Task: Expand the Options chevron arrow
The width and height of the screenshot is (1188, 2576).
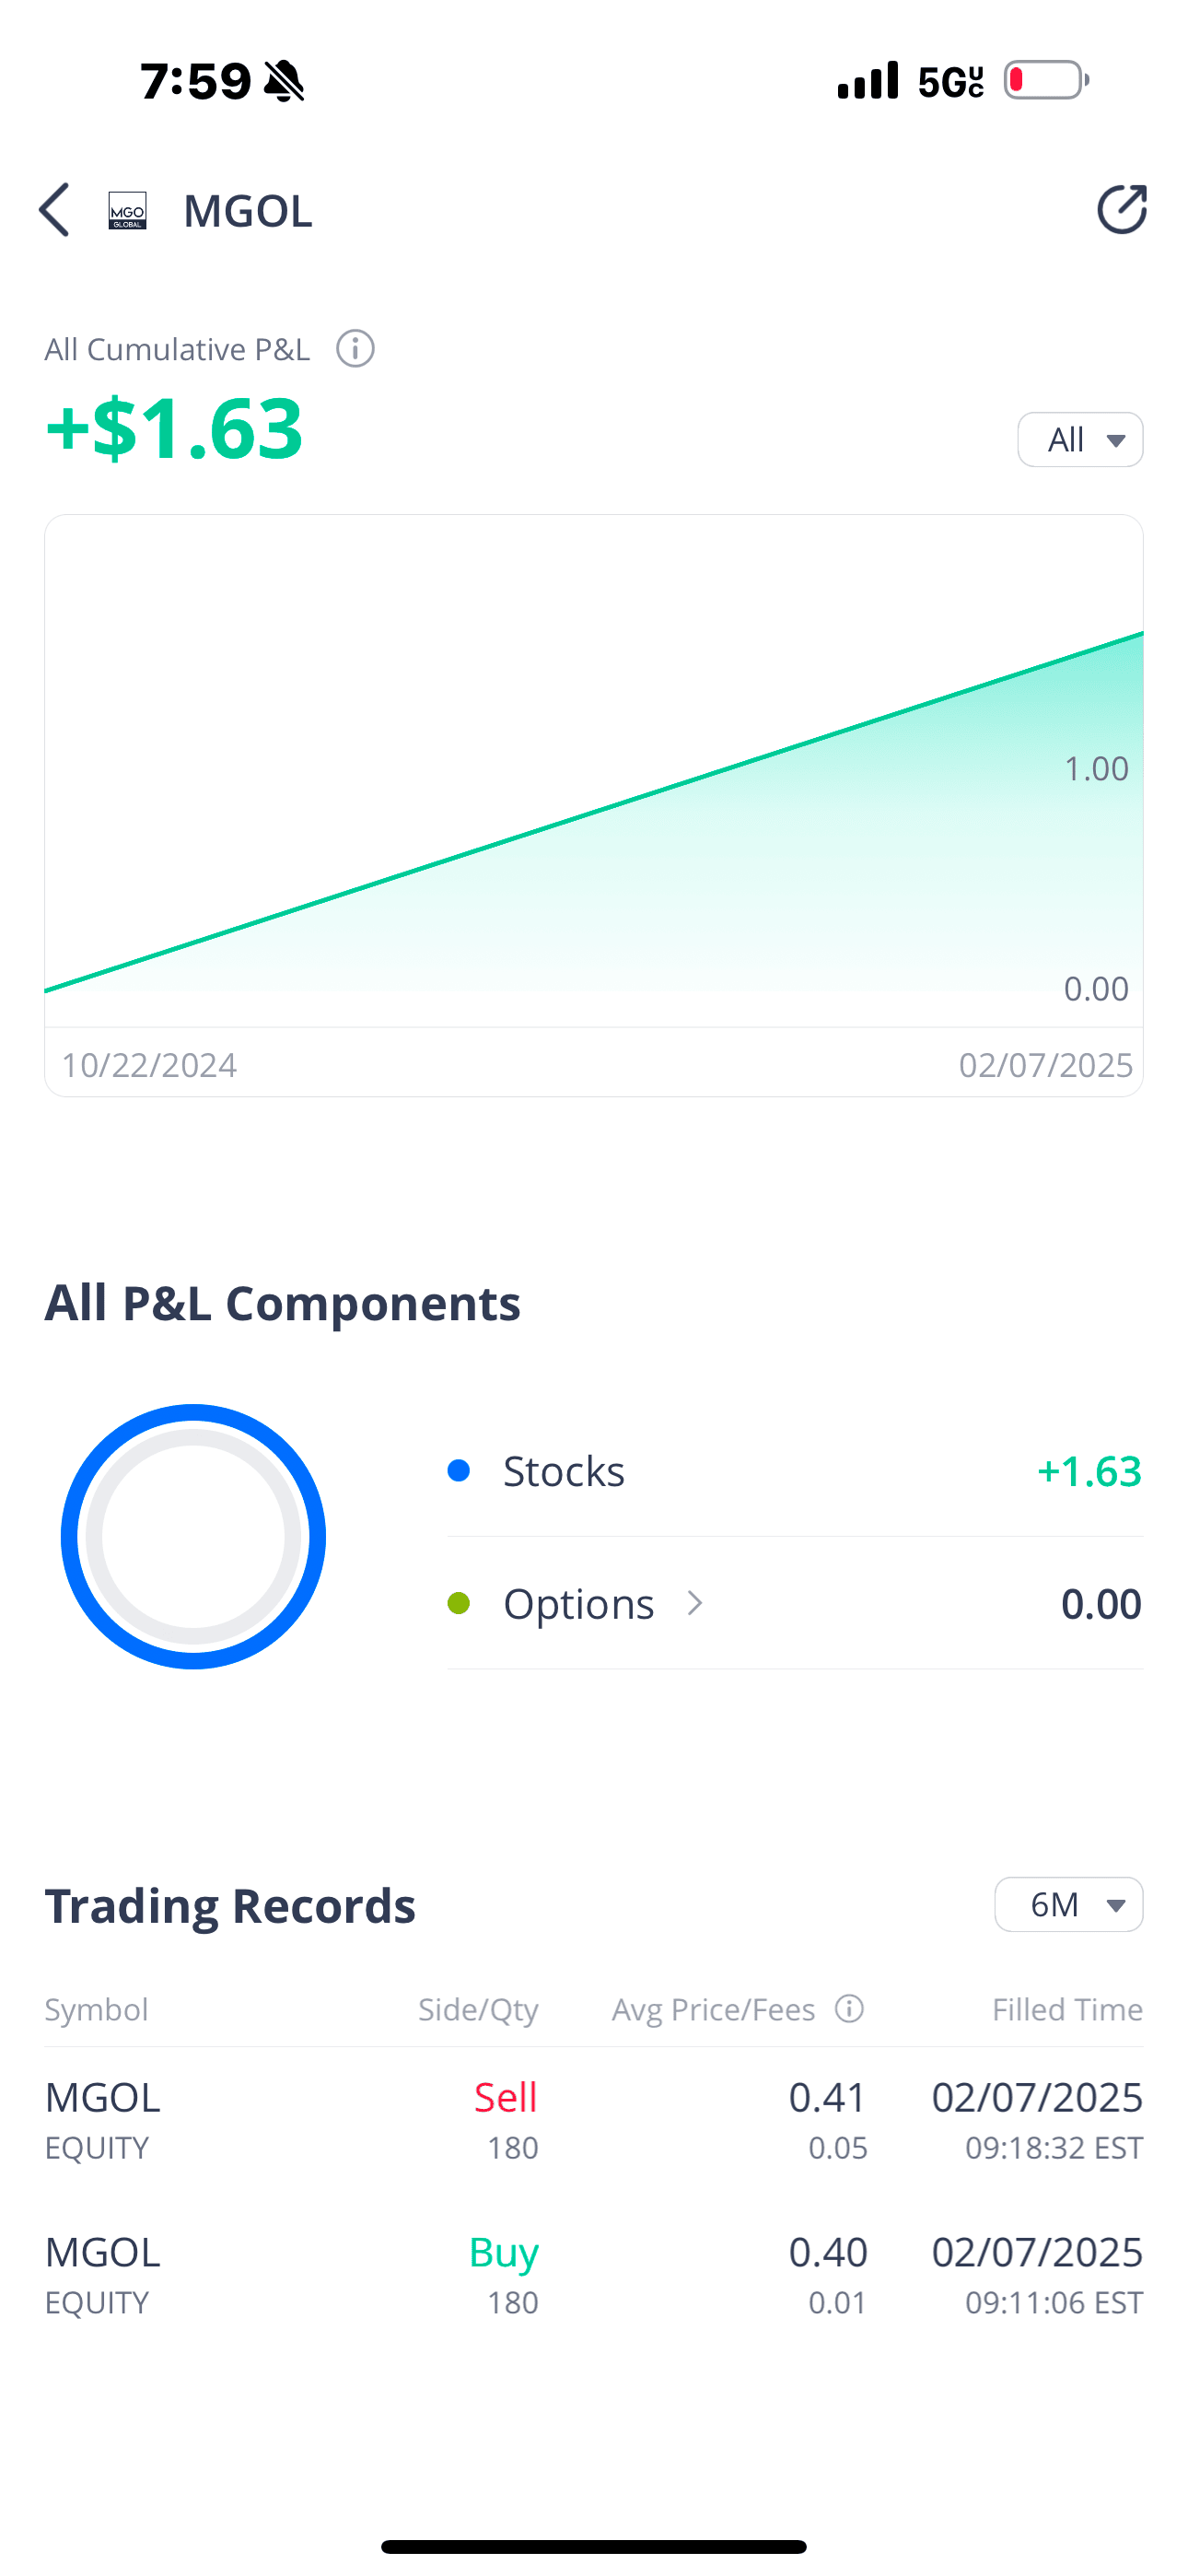Action: click(x=695, y=1604)
